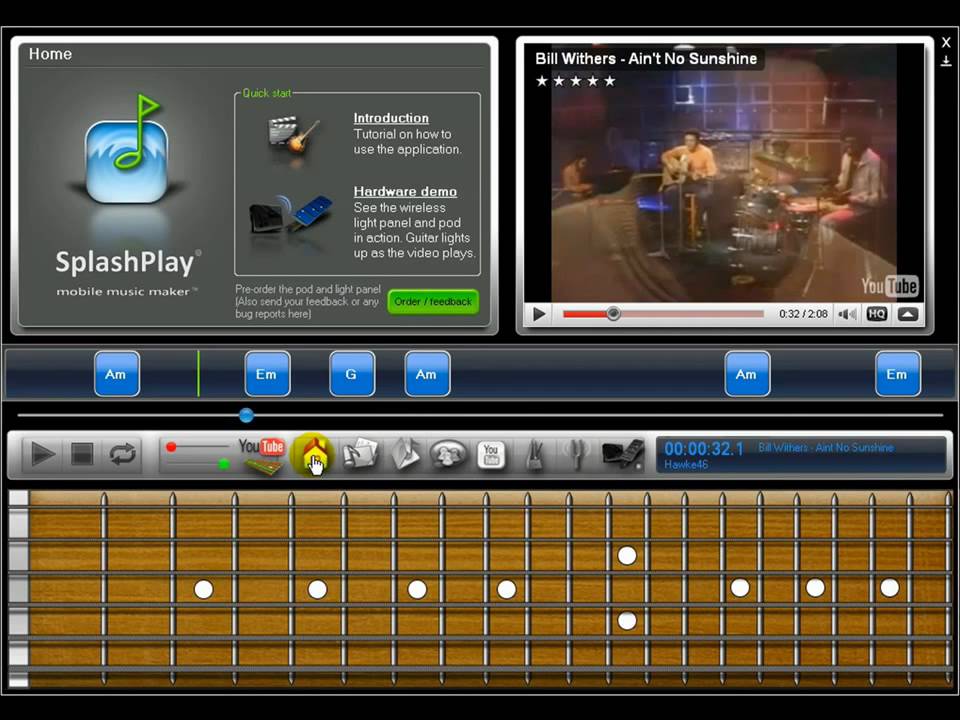This screenshot has width=960, height=720.
Task: Click the Order / feedback green button
Action: coord(433,301)
